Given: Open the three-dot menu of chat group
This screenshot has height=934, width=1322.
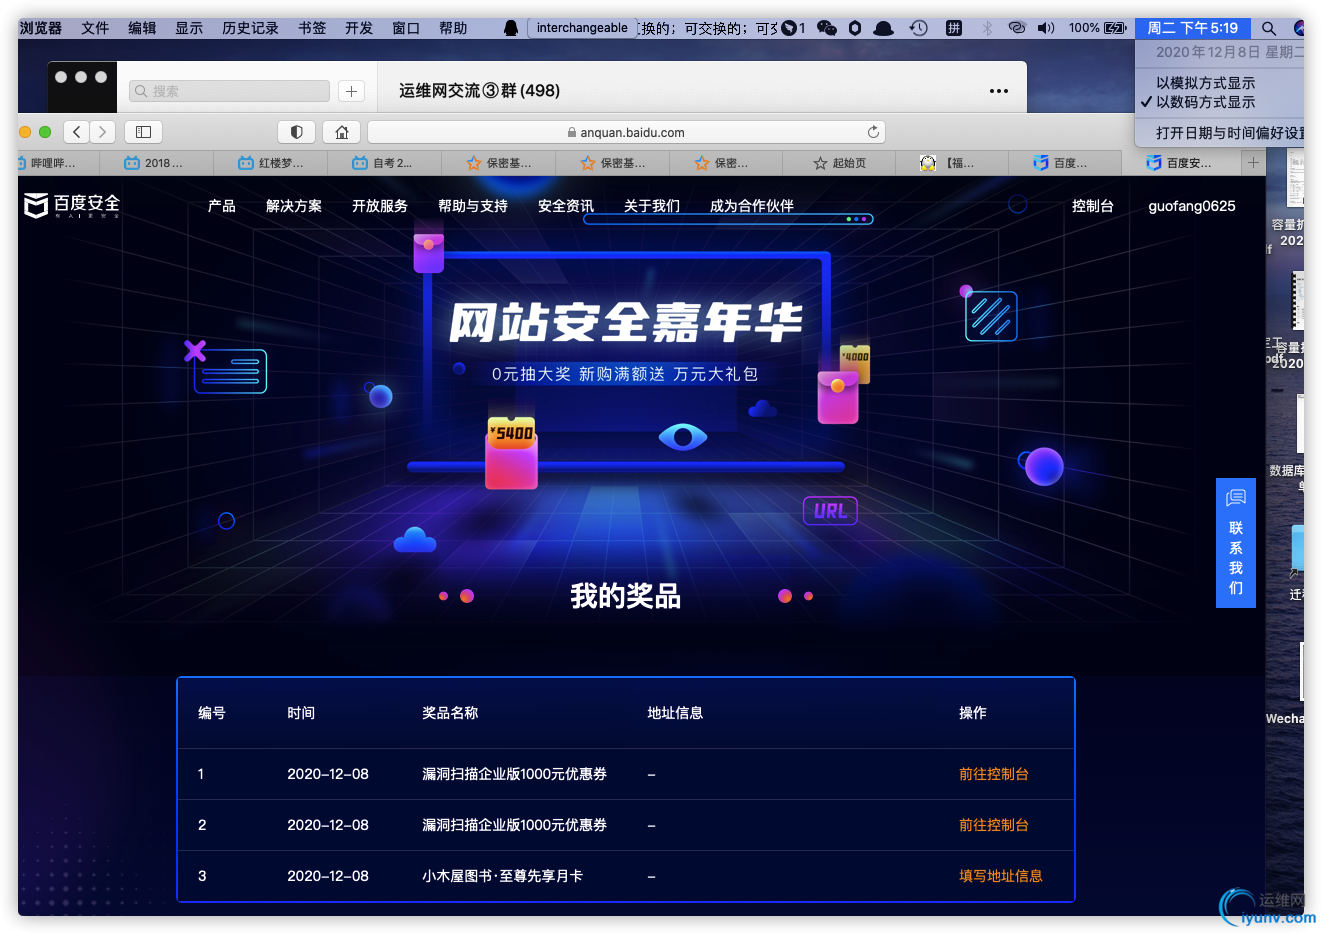Looking at the screenshot, I should pos(998,91).
